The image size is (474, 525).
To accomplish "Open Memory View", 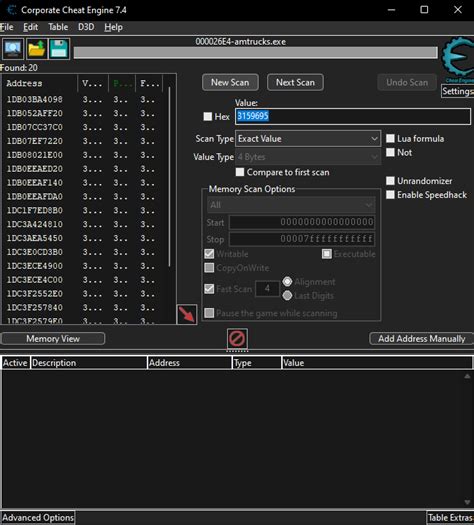I will (x=53, y=339).
